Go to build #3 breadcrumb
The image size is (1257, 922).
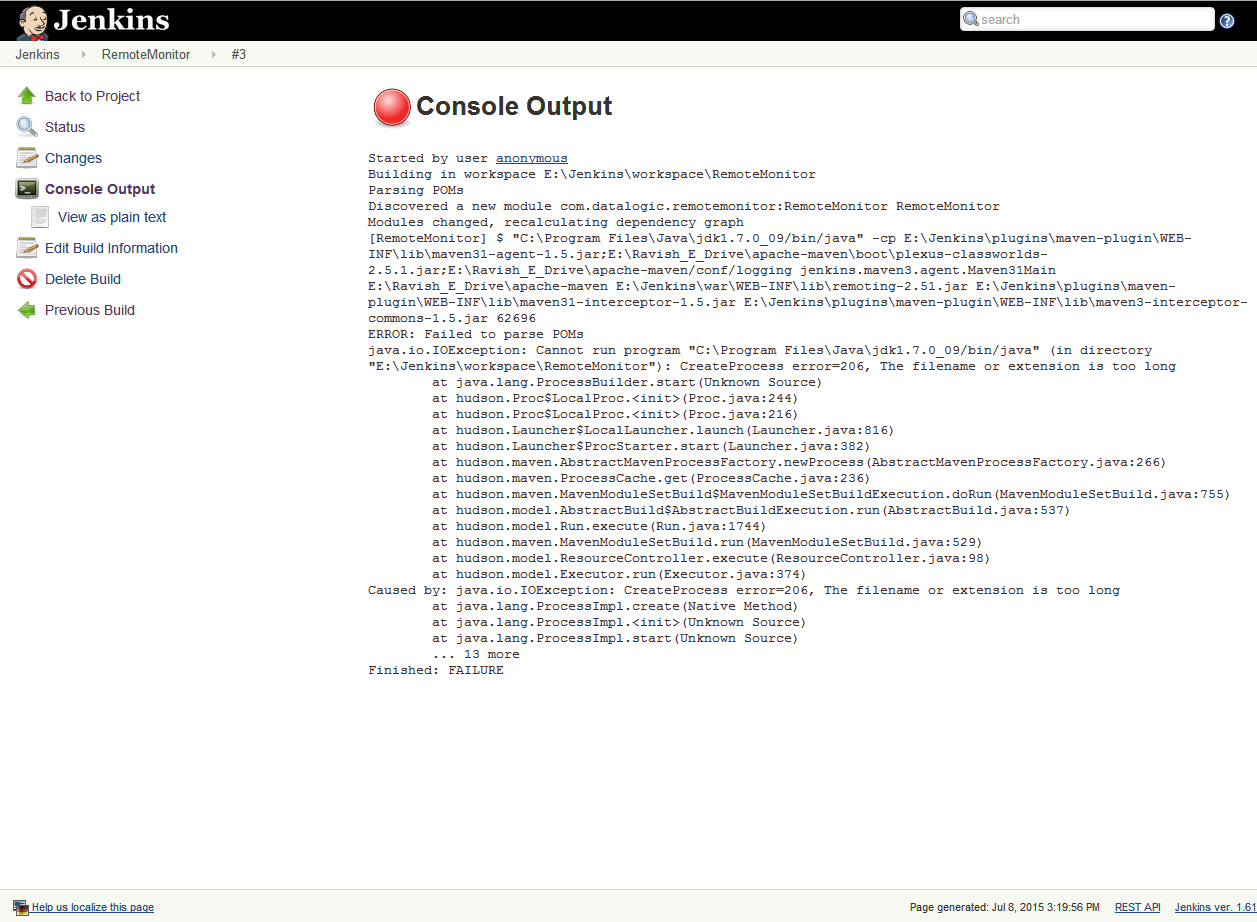239,55
